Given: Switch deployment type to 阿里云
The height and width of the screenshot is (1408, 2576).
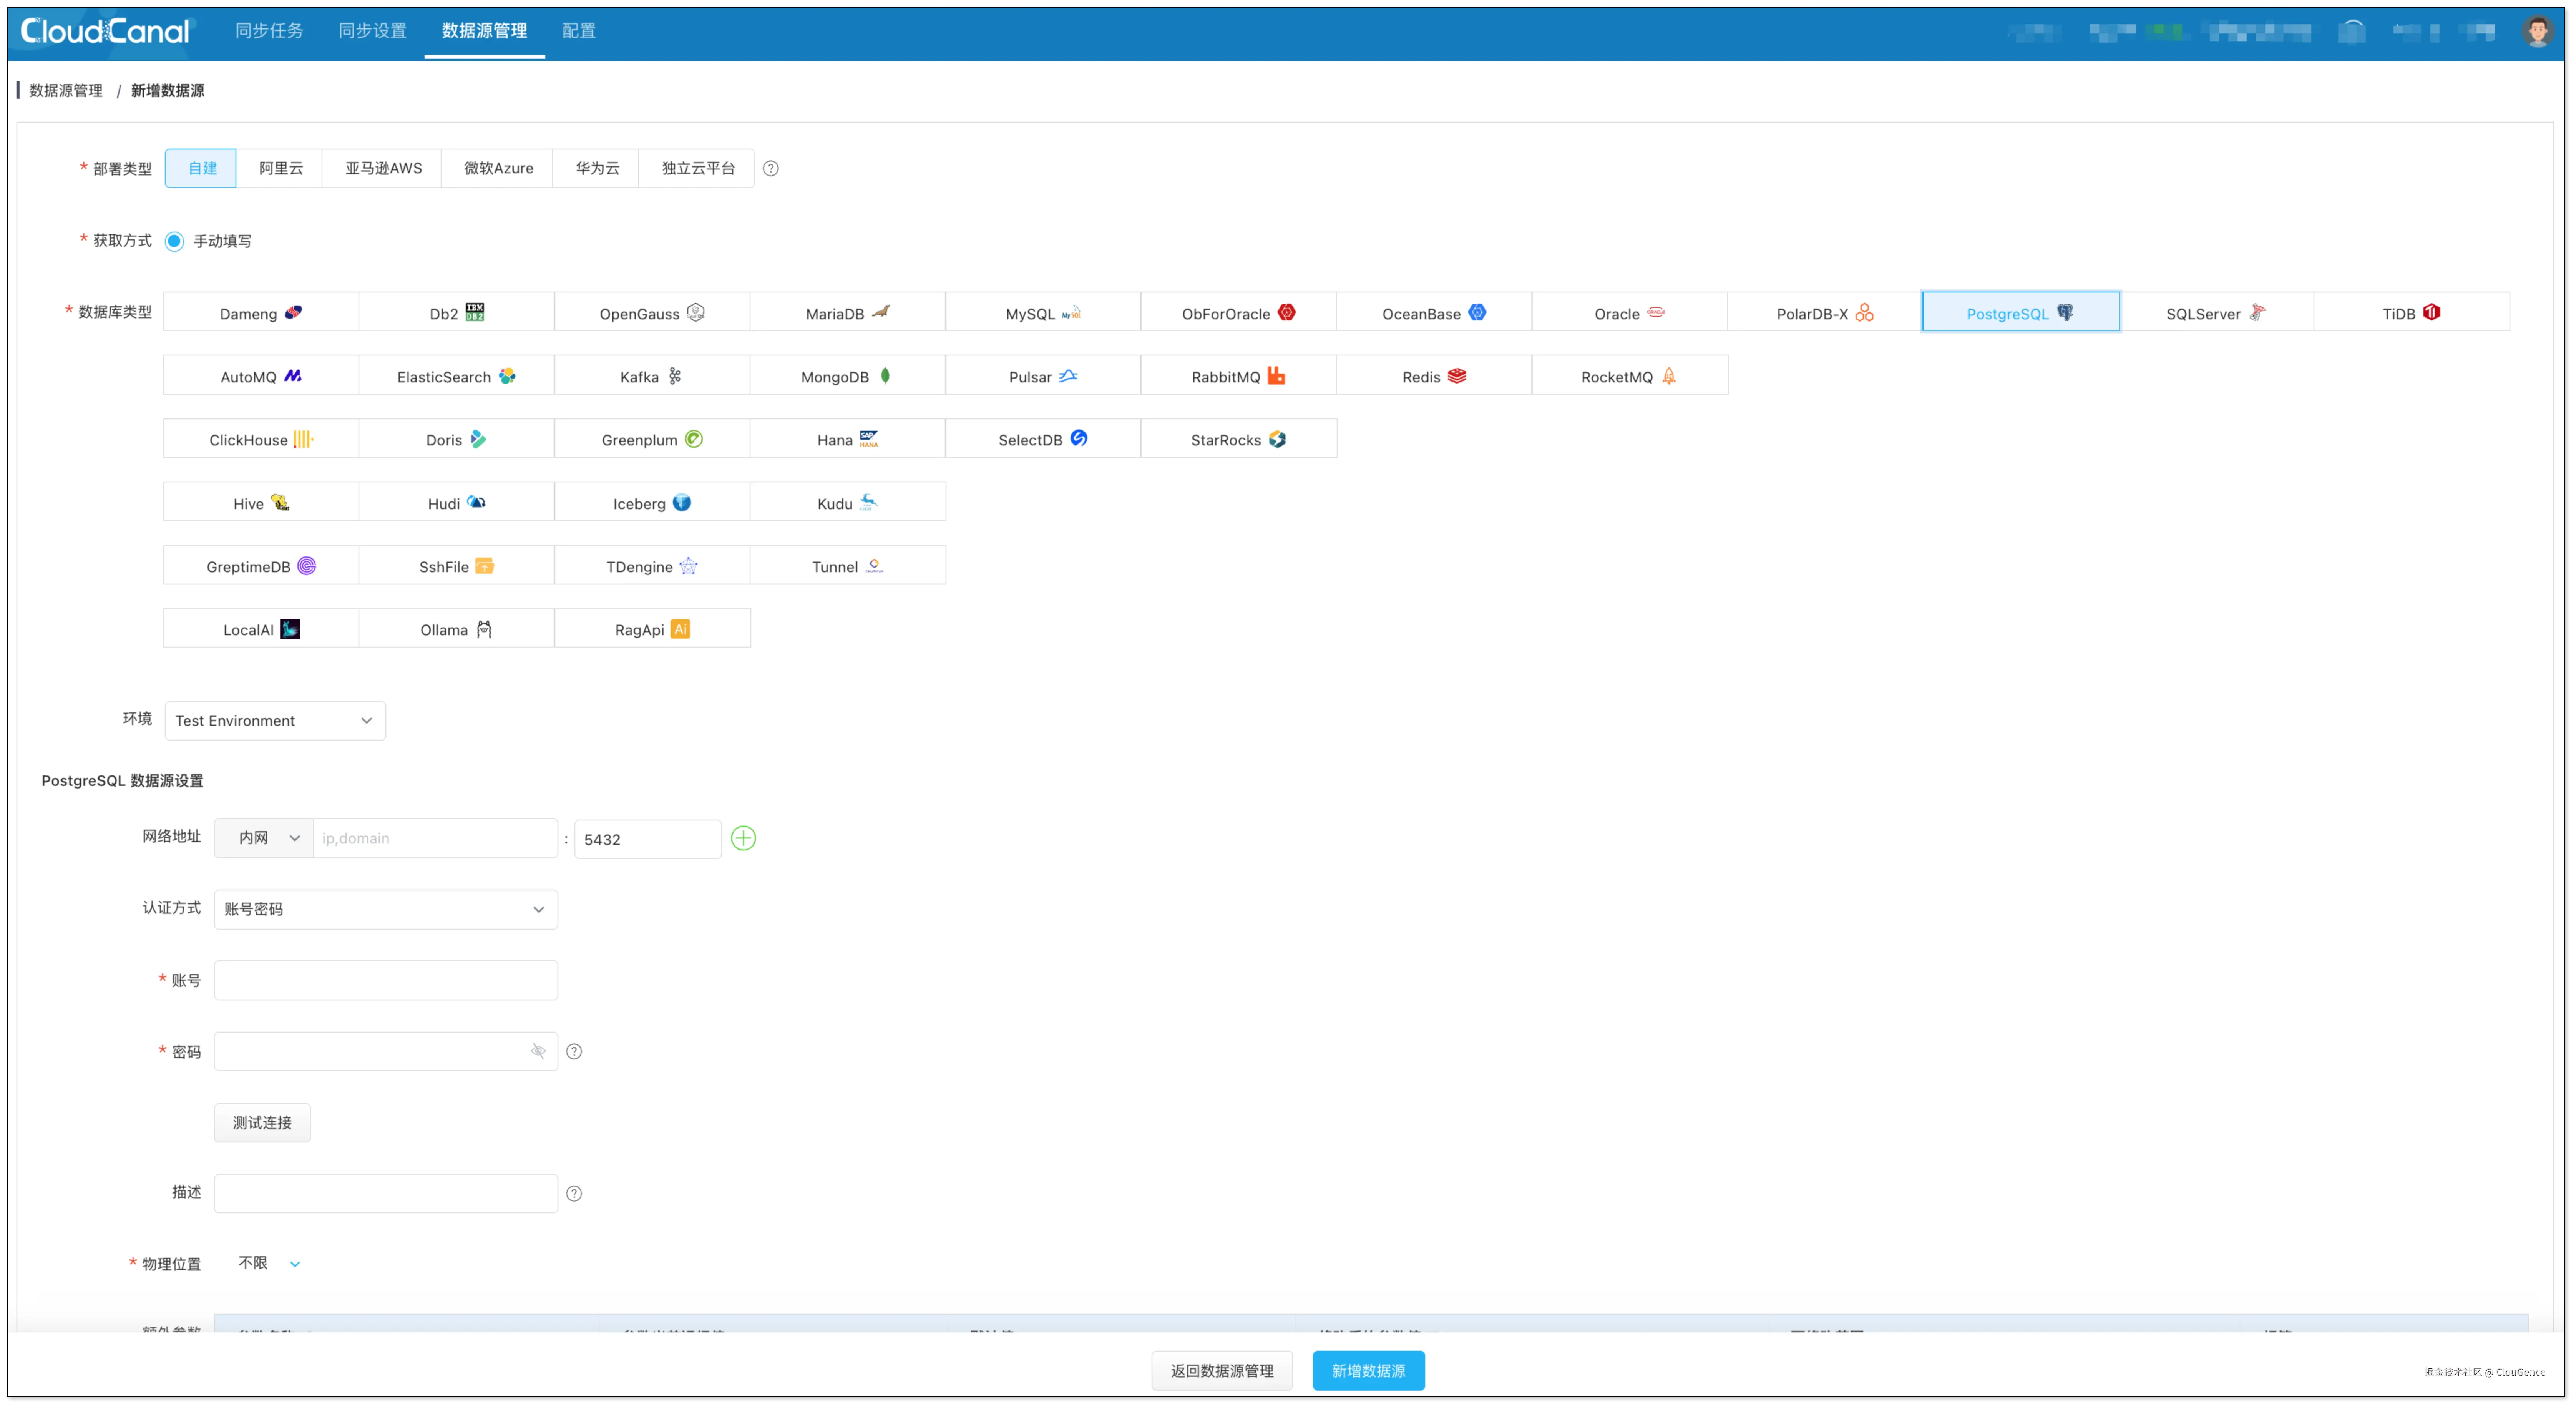Looking at the screenshot, I should (x=280, y=168).
